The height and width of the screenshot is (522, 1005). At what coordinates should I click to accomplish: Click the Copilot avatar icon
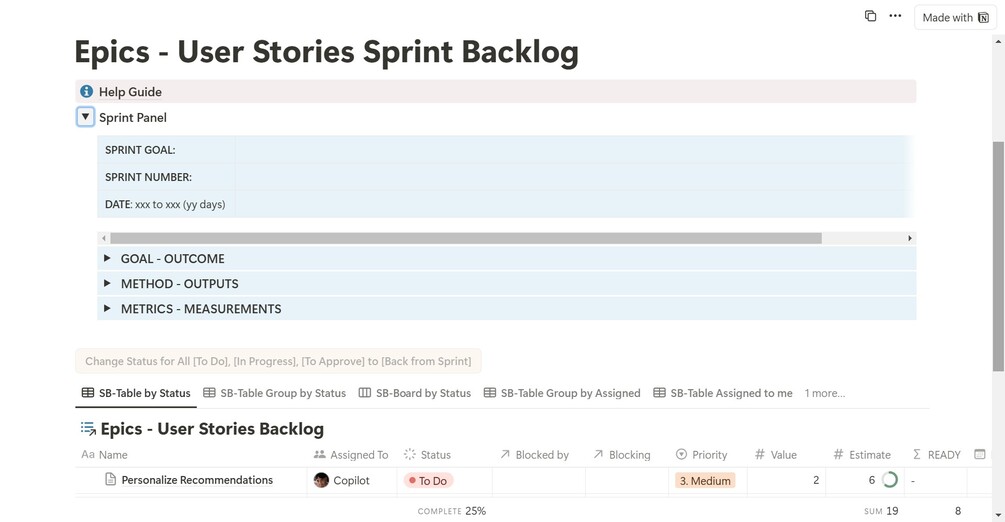[321, 480]
